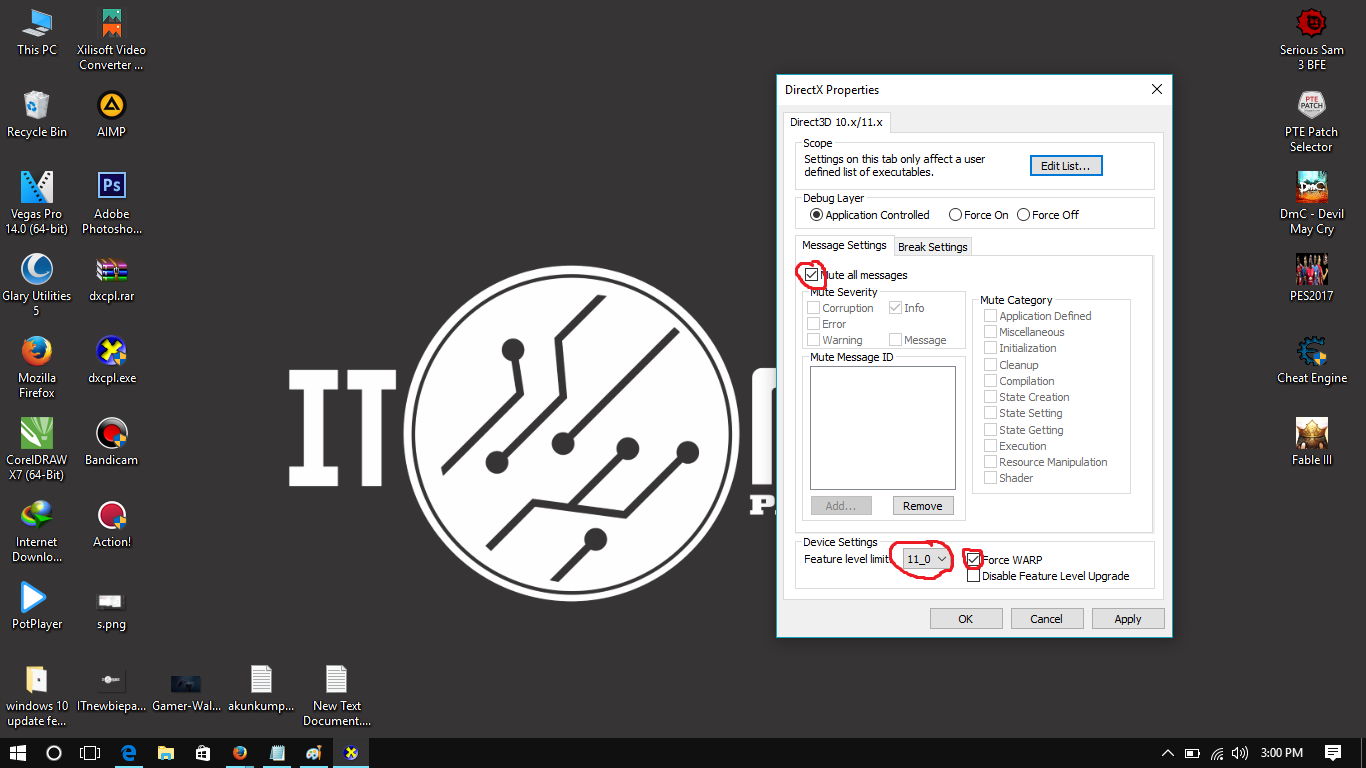Uncheck the Mute all messages option
The height and width of the screenshot is (768, 1366).
click(812, 275)
